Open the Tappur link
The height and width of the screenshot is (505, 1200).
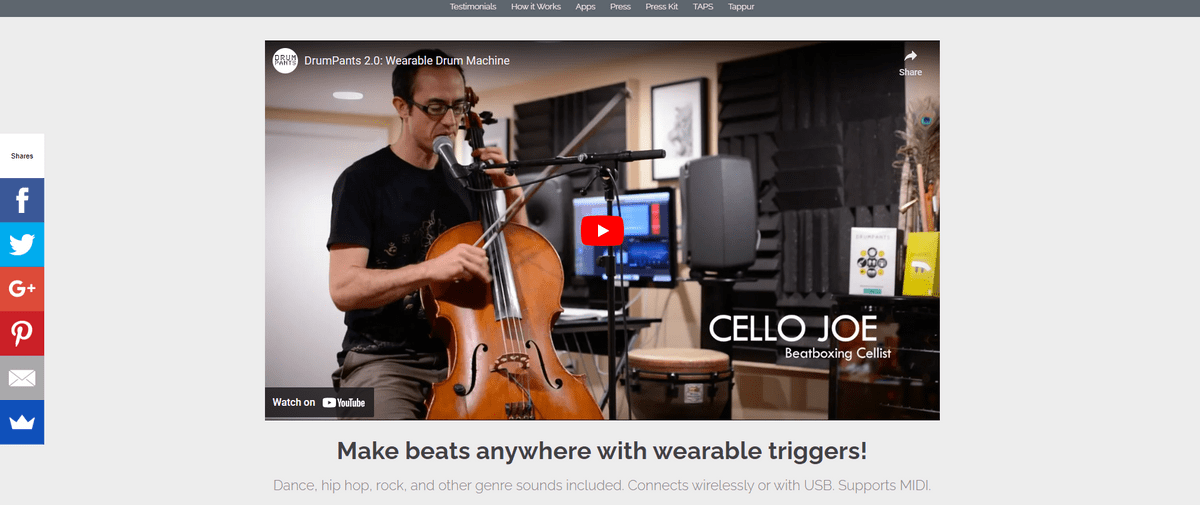(741, 7)
